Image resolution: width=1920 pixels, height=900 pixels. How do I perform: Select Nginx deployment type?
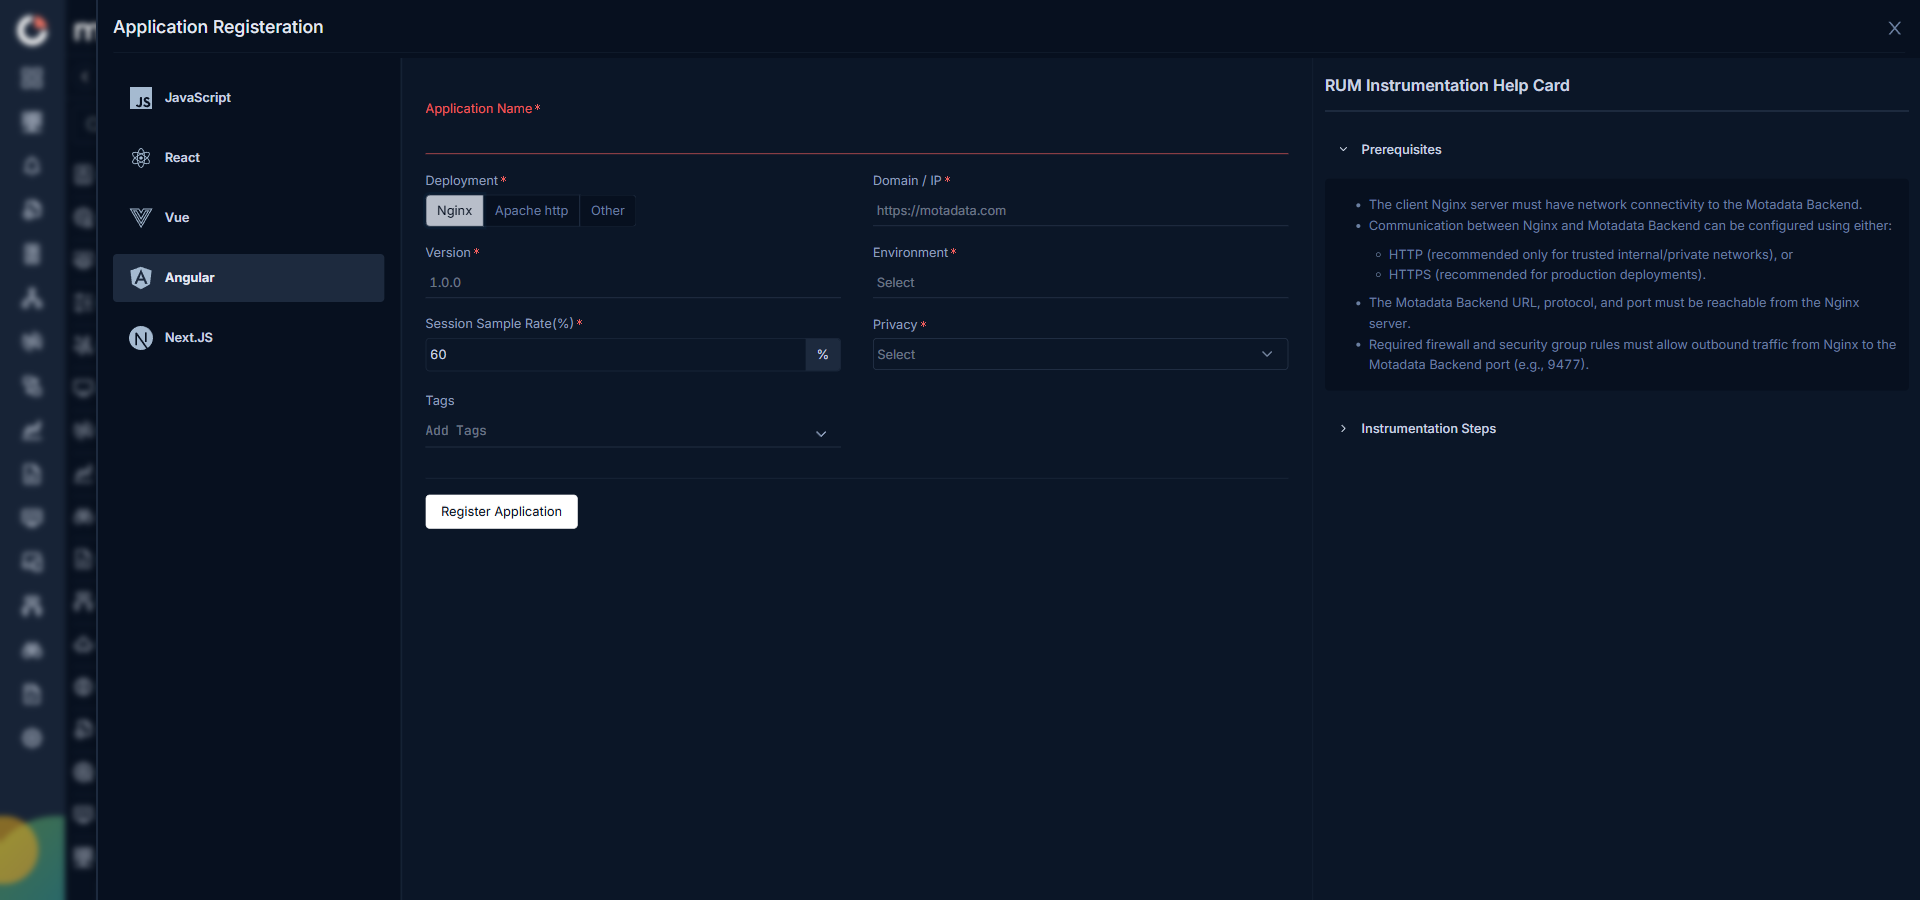[454, 211]
